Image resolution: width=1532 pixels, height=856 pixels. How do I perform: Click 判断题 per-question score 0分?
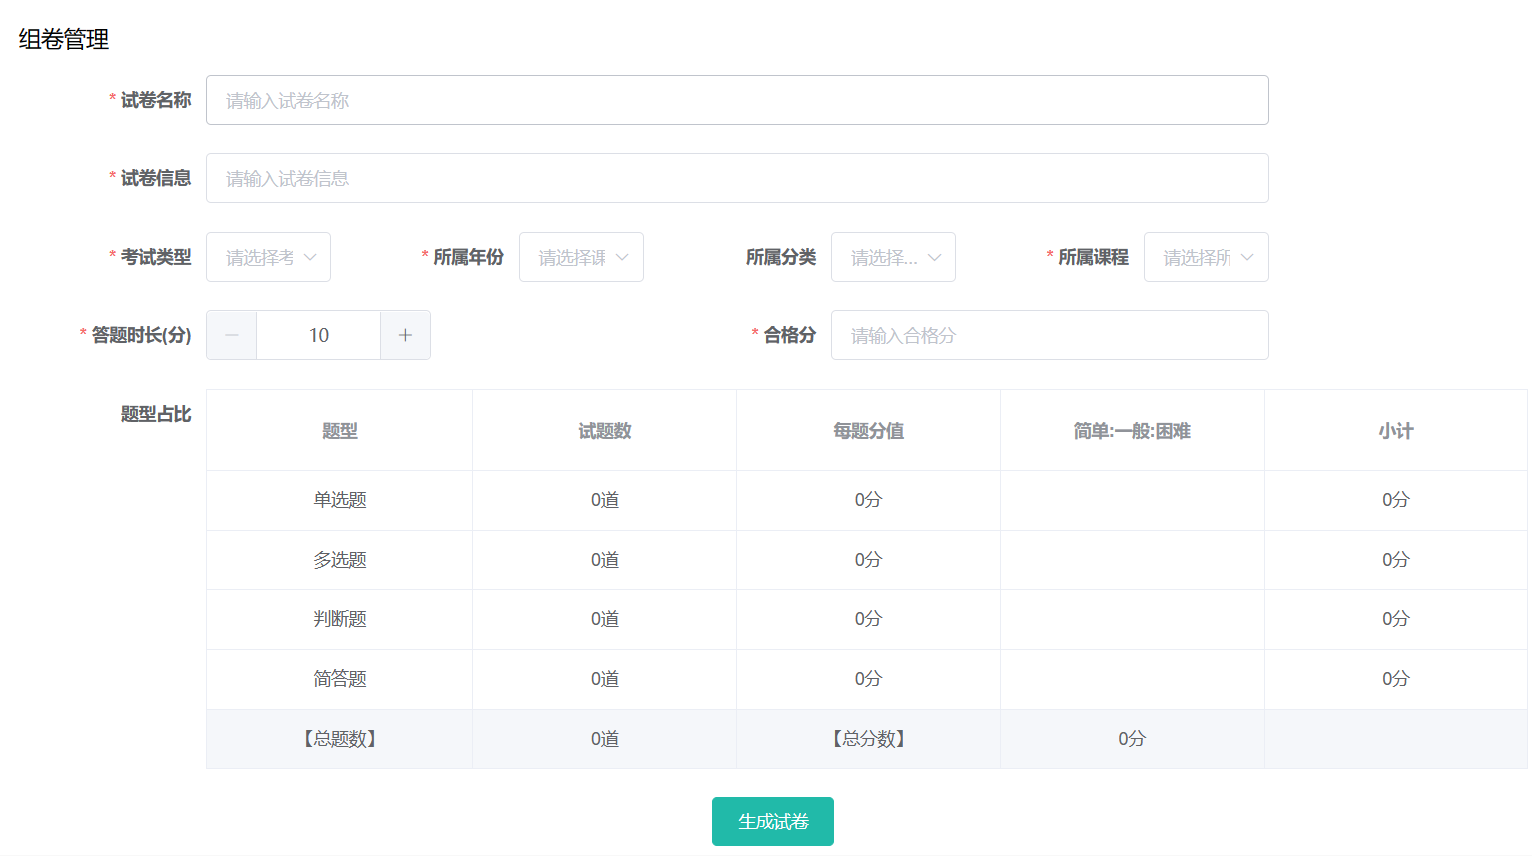coord(868,619)
